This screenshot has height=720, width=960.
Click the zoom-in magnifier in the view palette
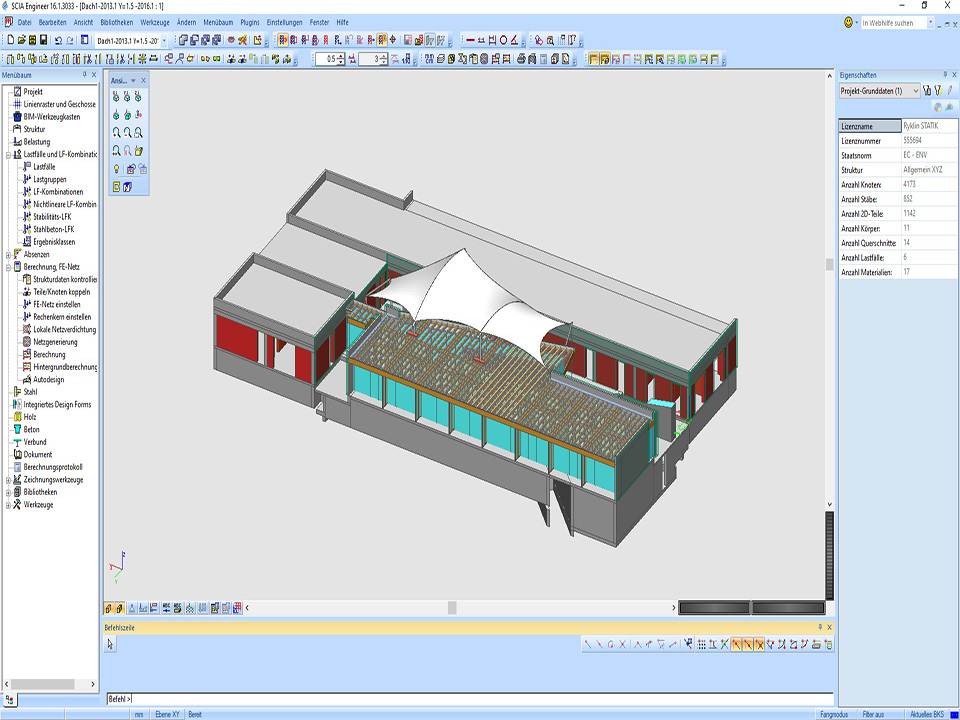117,132
